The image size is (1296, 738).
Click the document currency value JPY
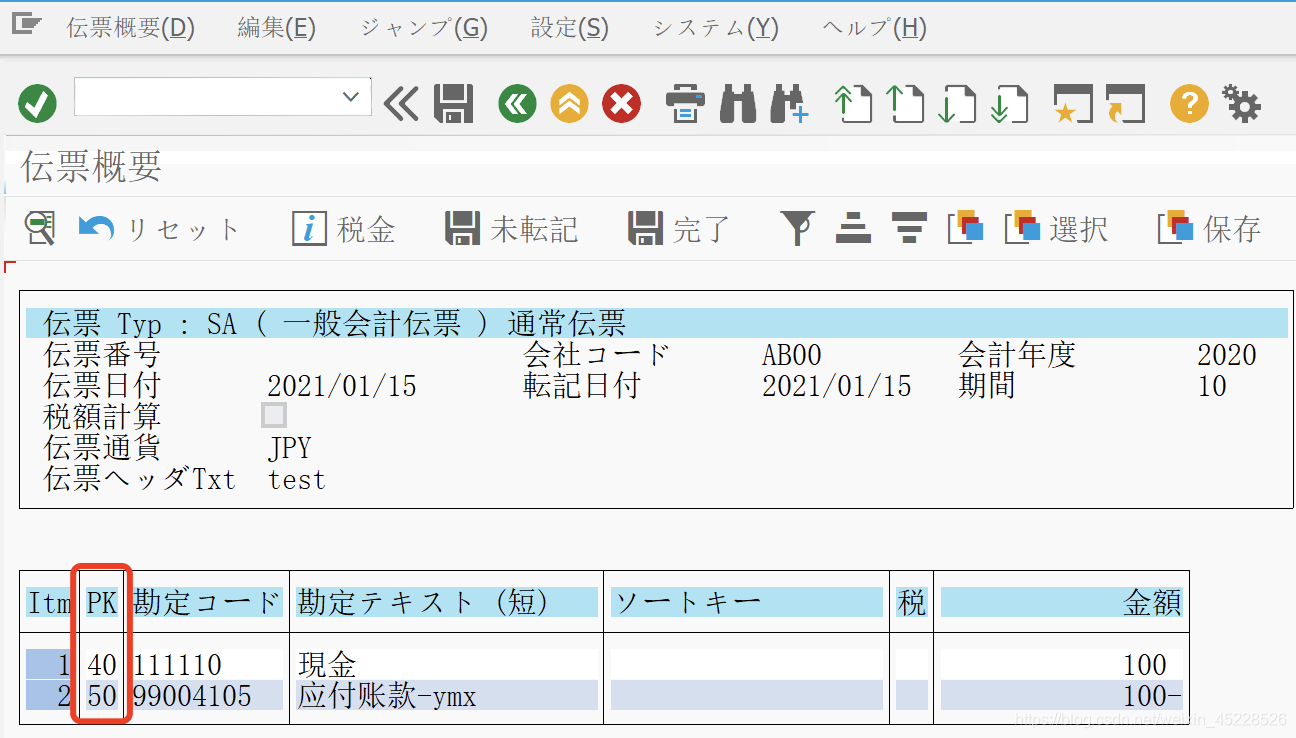click(290, 448)
